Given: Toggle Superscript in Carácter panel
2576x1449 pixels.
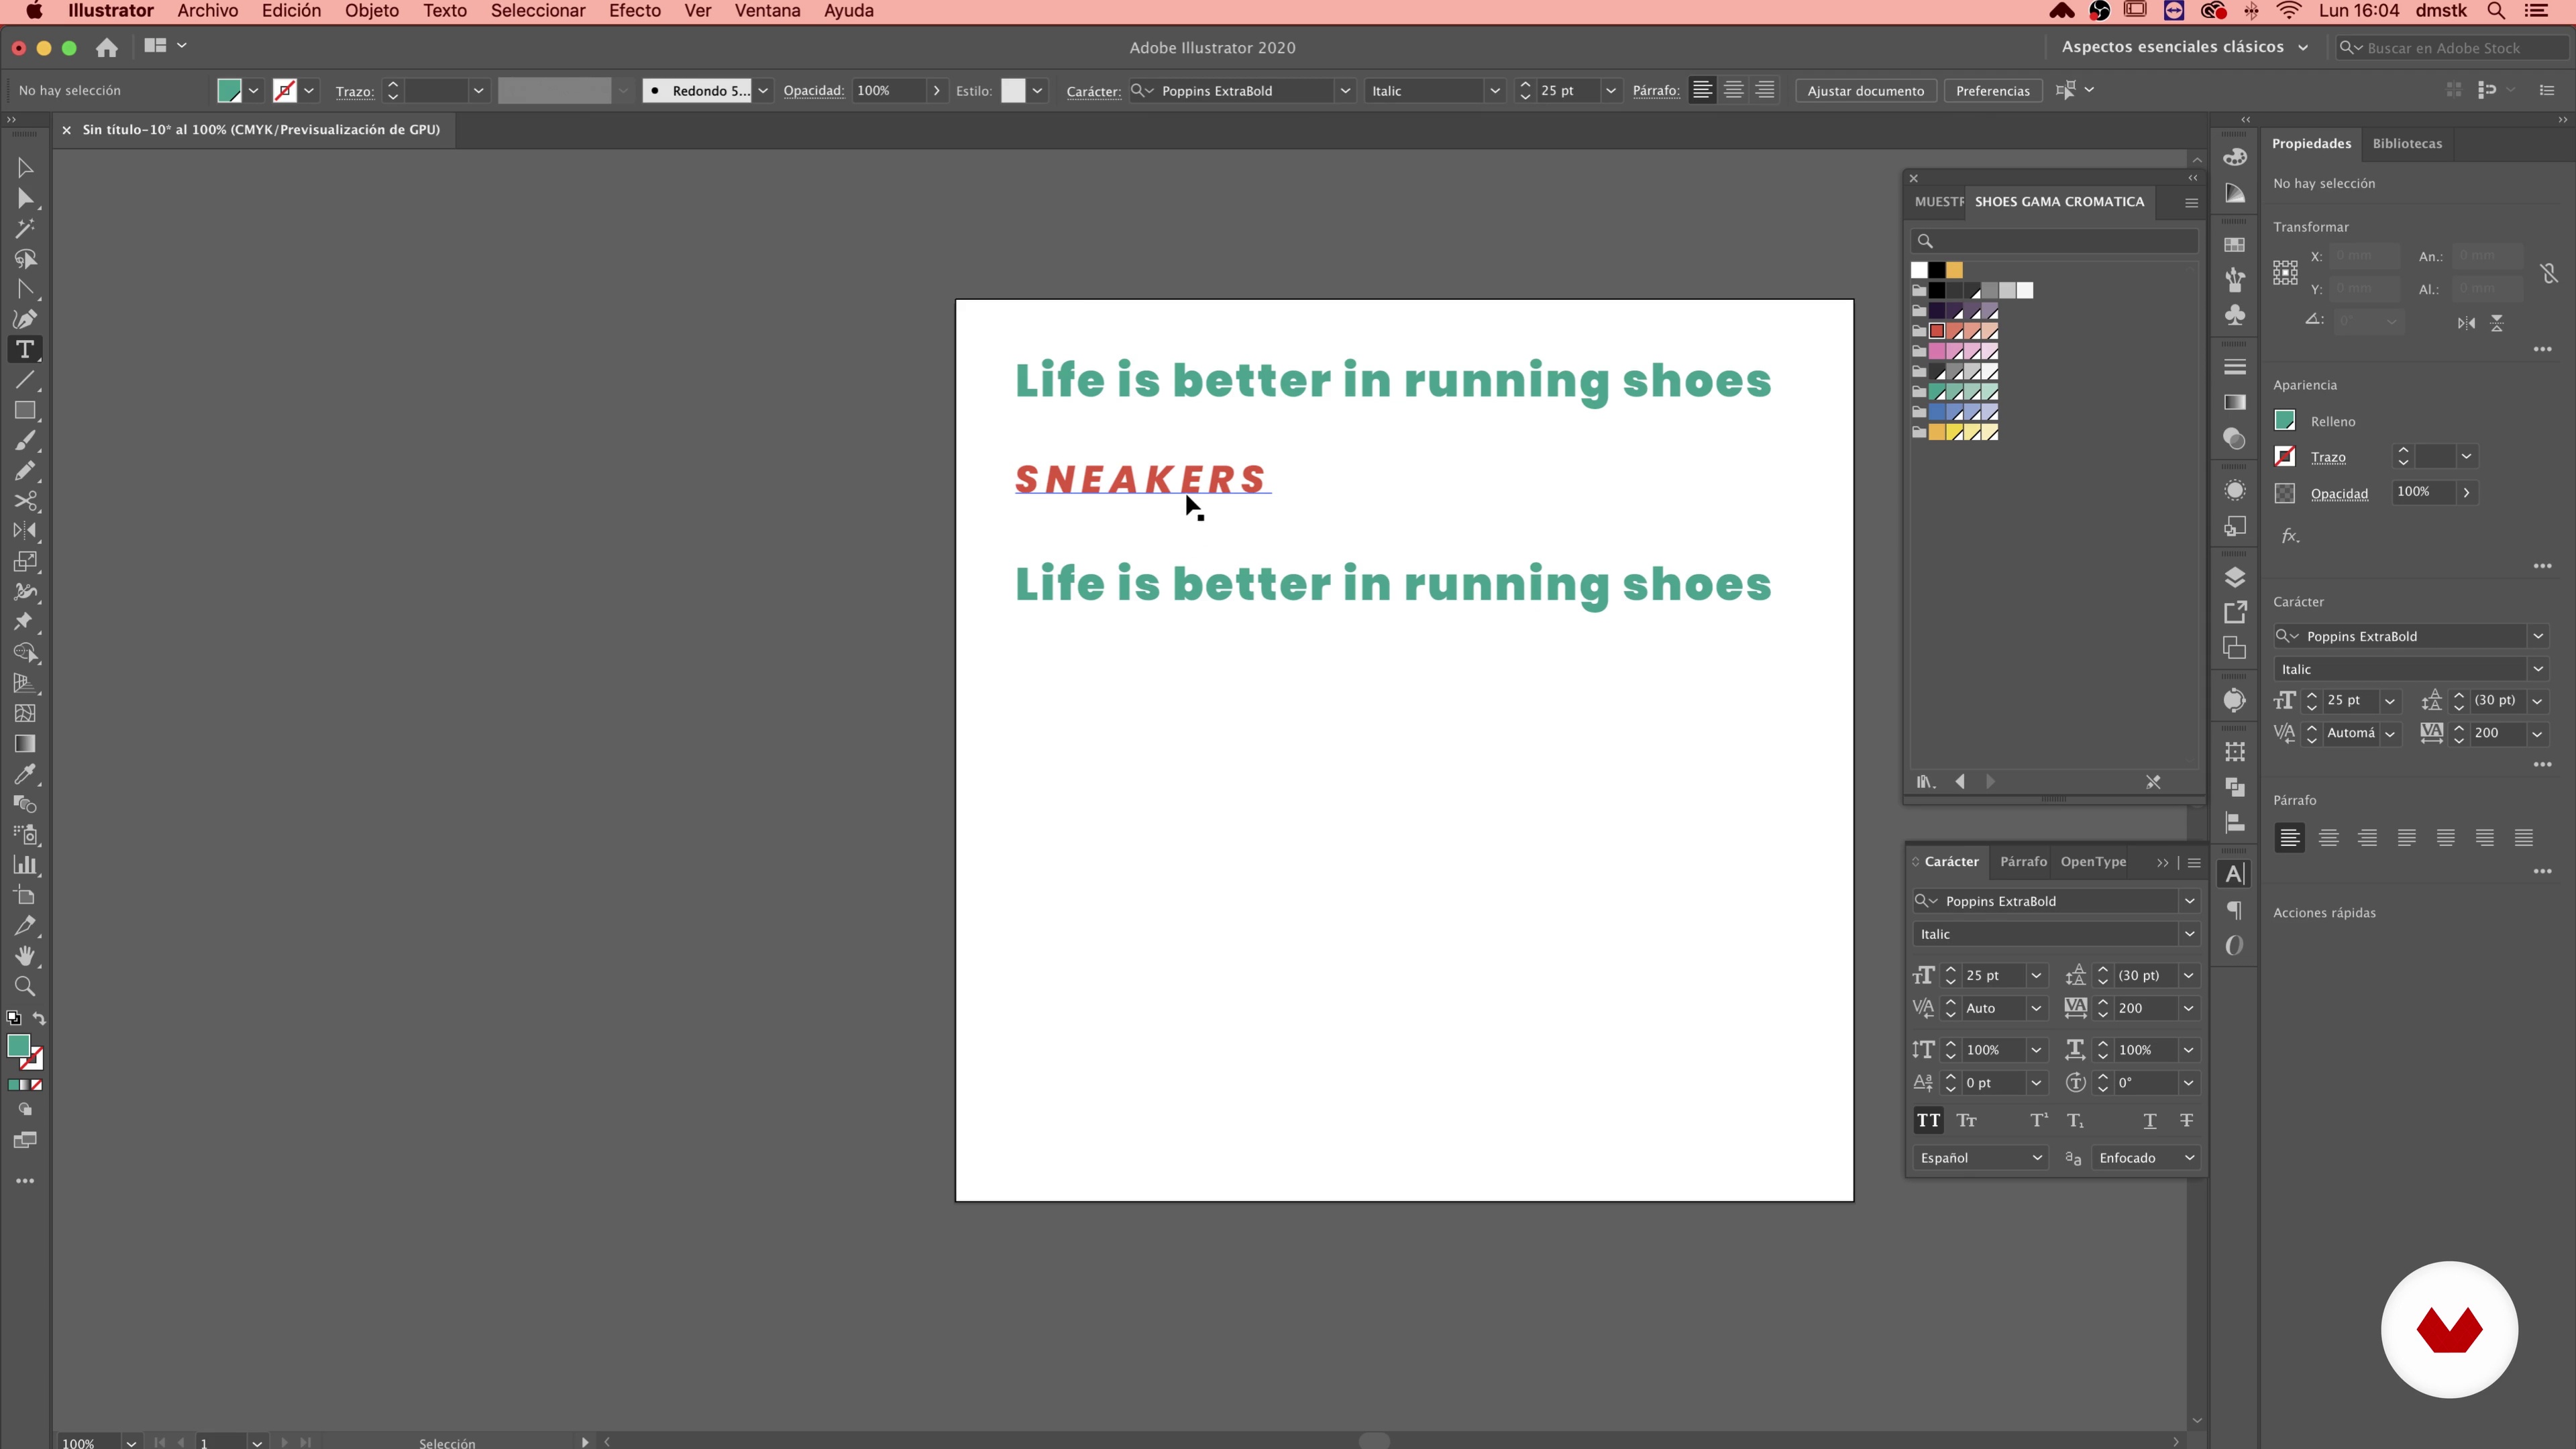Looking at the screenshot, I should point(2039,1121).
